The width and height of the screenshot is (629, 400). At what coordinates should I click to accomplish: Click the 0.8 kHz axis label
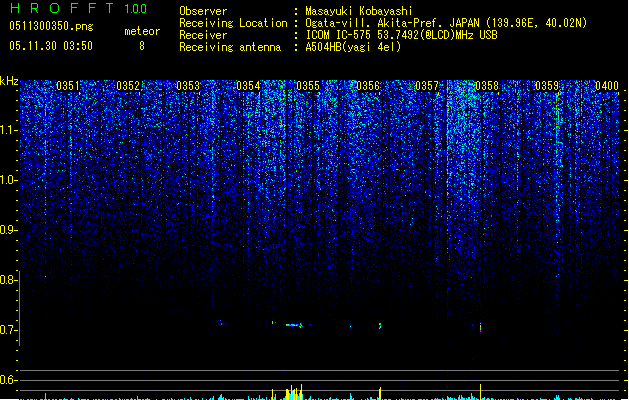click(x=8, y=280)
